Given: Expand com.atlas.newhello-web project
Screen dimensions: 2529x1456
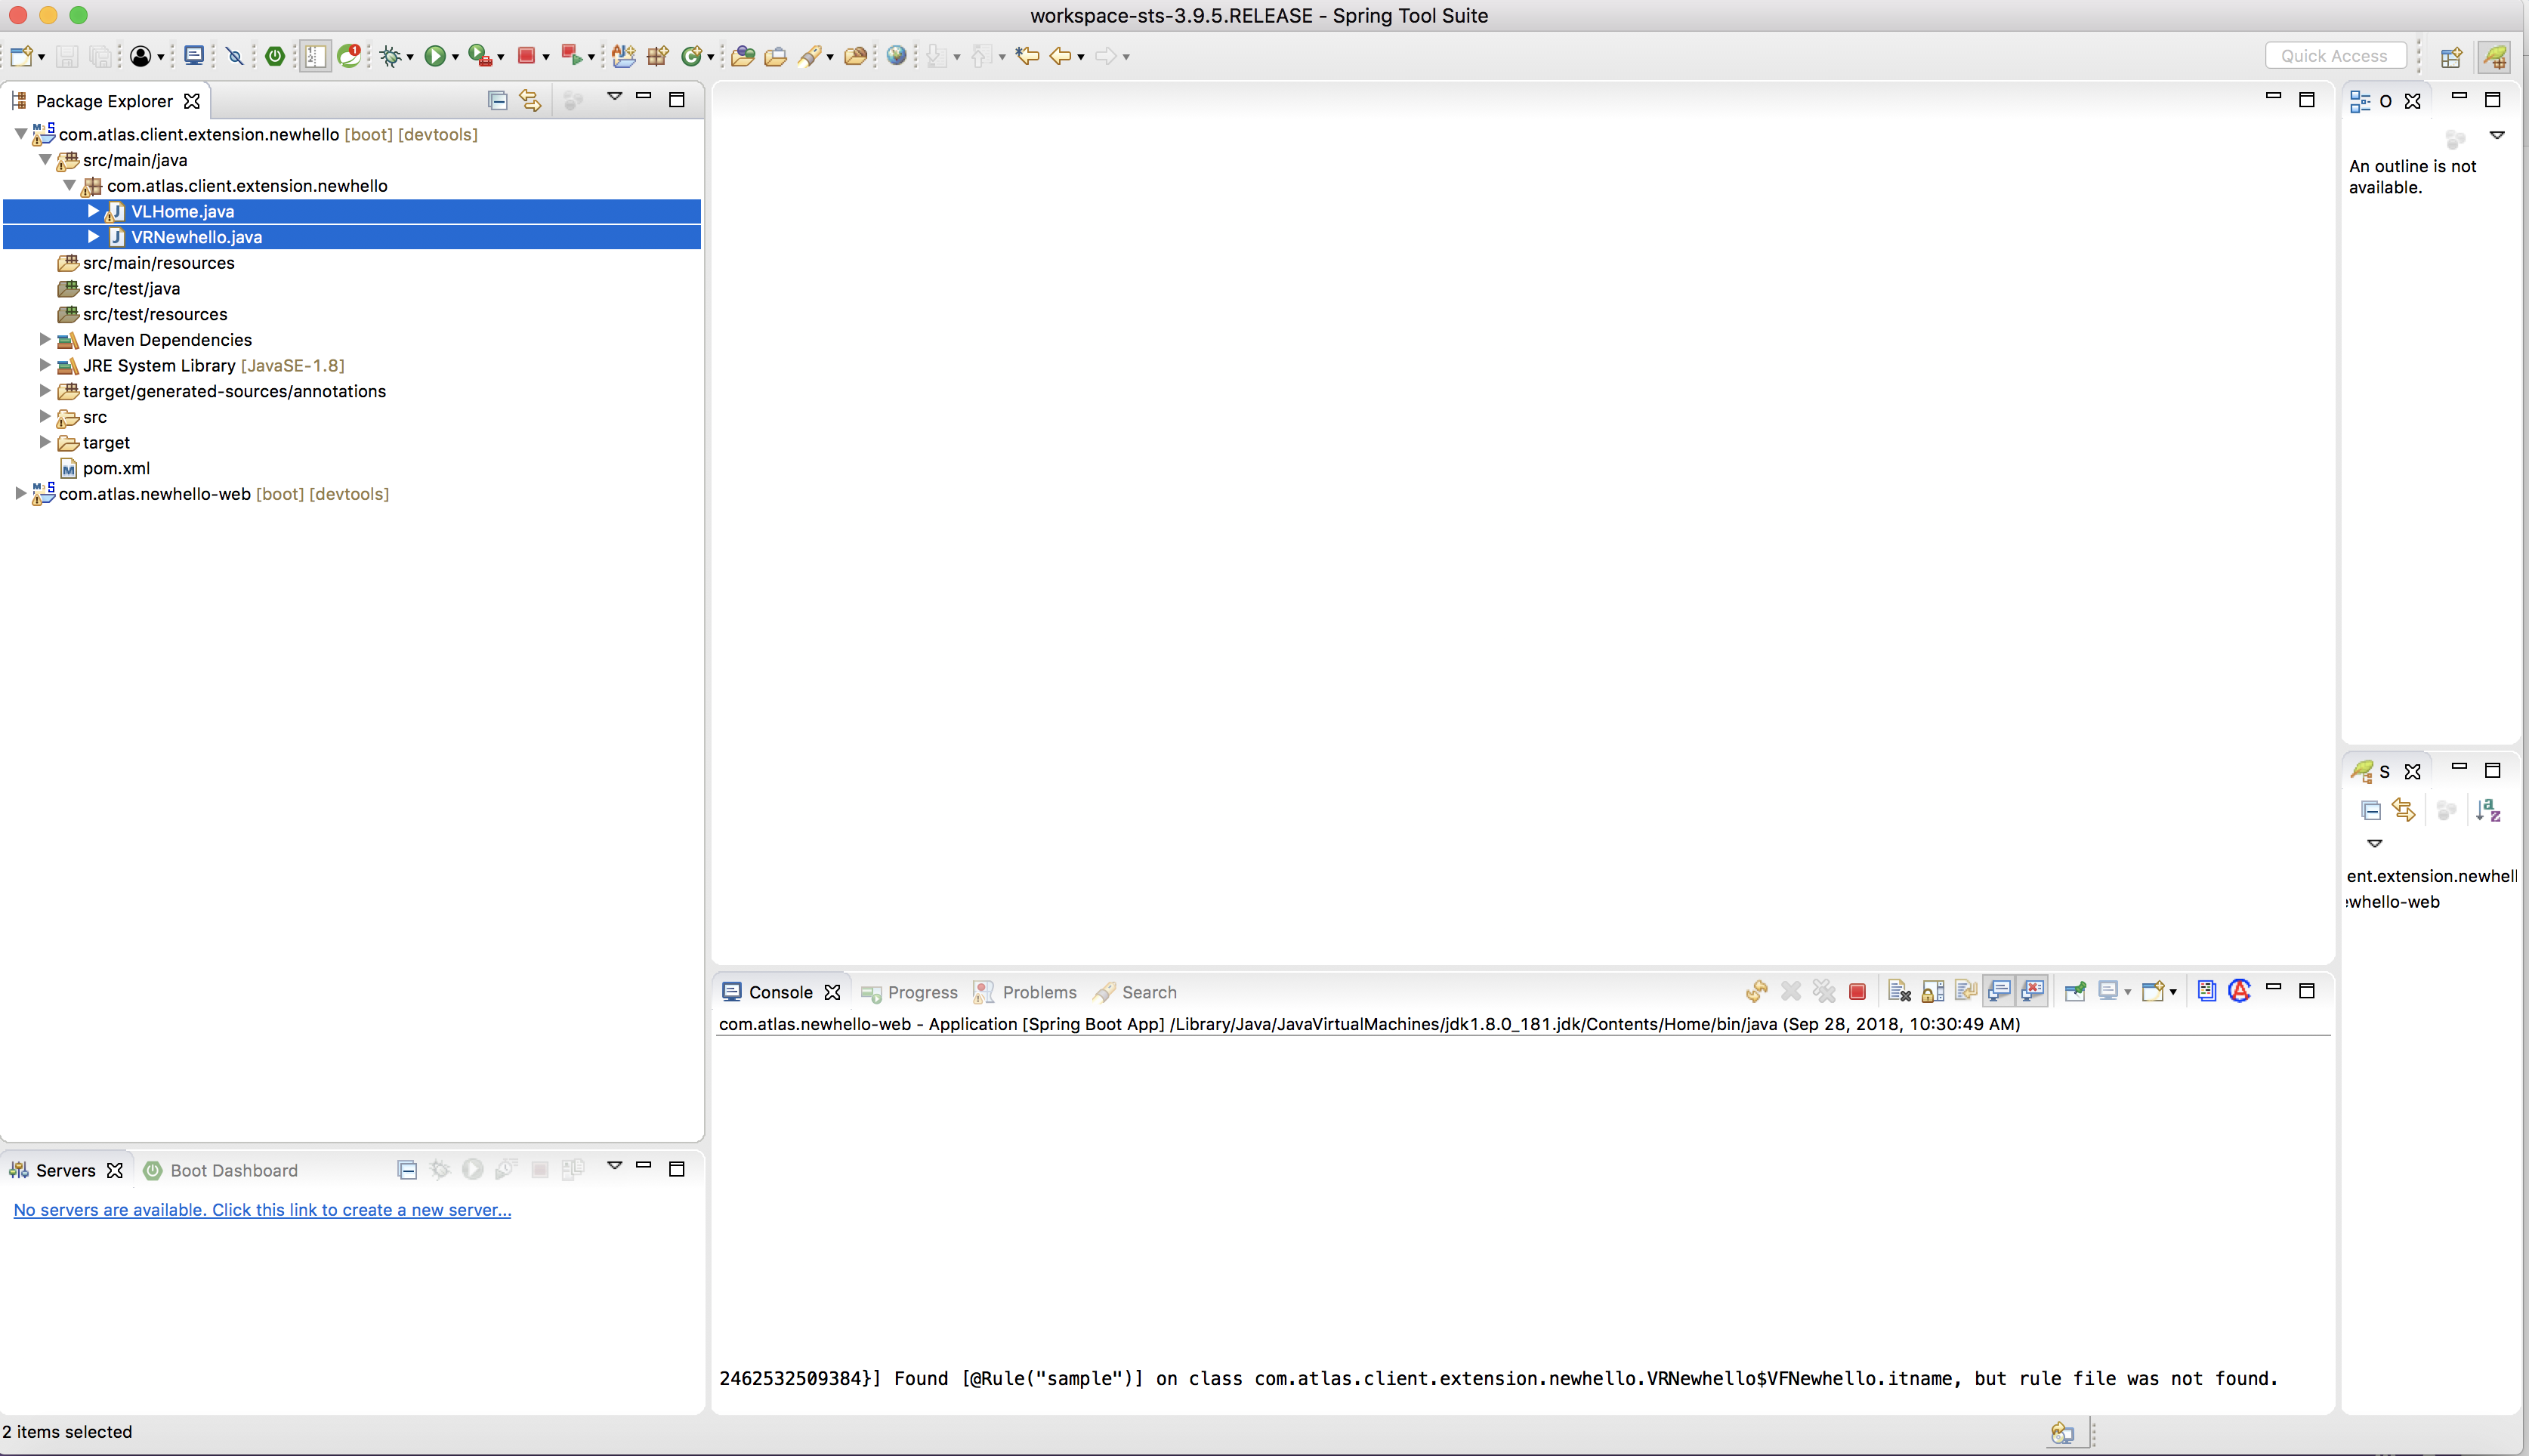Looking at the screenshot, I should [x=20, y=494].
